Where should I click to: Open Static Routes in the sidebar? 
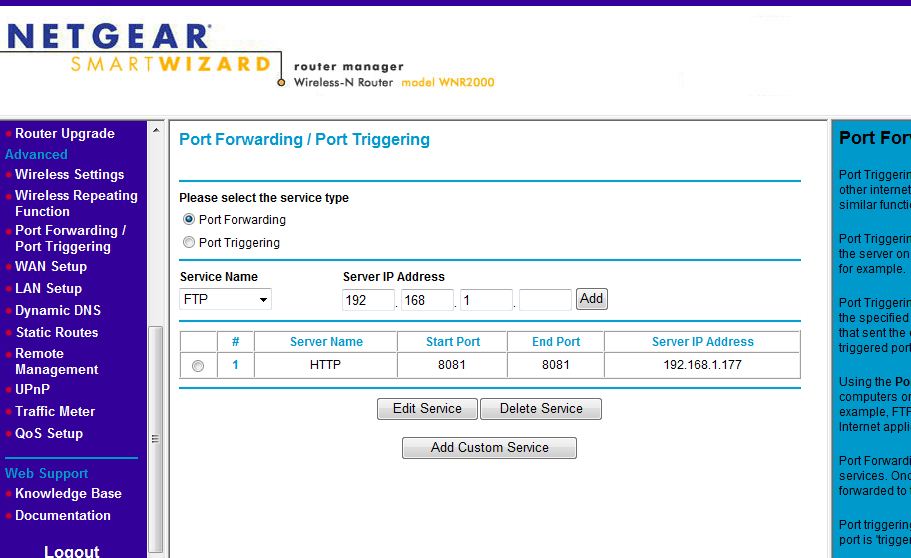56,332
